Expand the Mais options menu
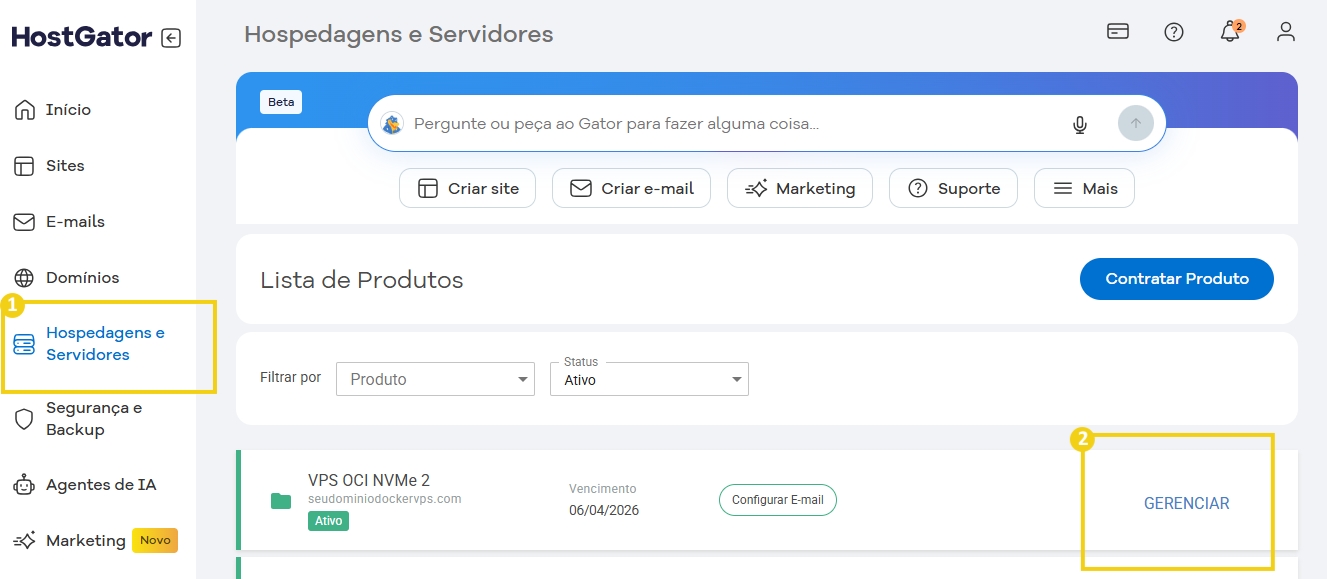The height and width of the screenshot is (579, 1327). pos(1084,188)
